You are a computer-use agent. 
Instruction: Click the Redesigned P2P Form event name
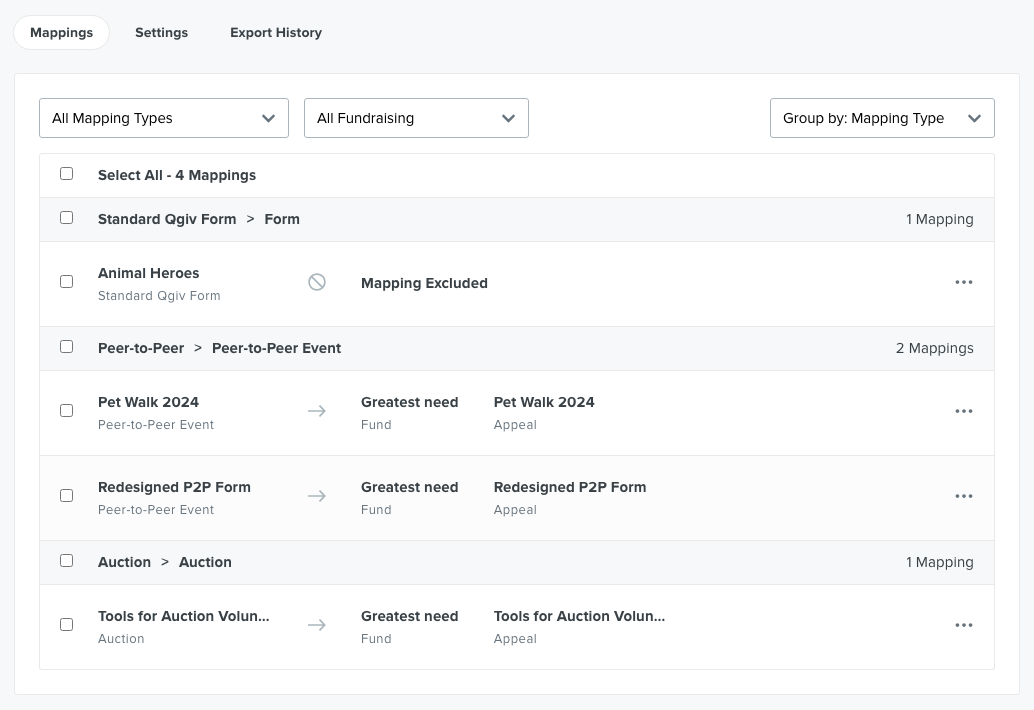click(174, 487)
